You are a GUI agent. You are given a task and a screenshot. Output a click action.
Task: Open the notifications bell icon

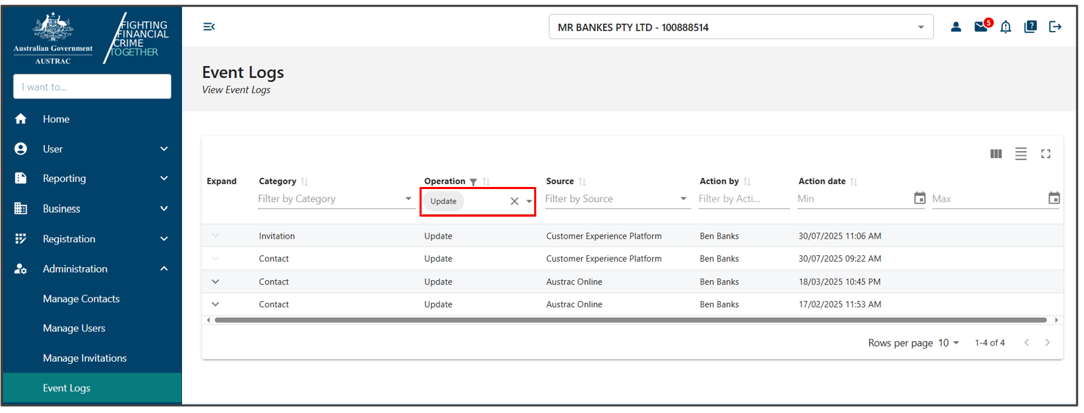click(1006, 27)
